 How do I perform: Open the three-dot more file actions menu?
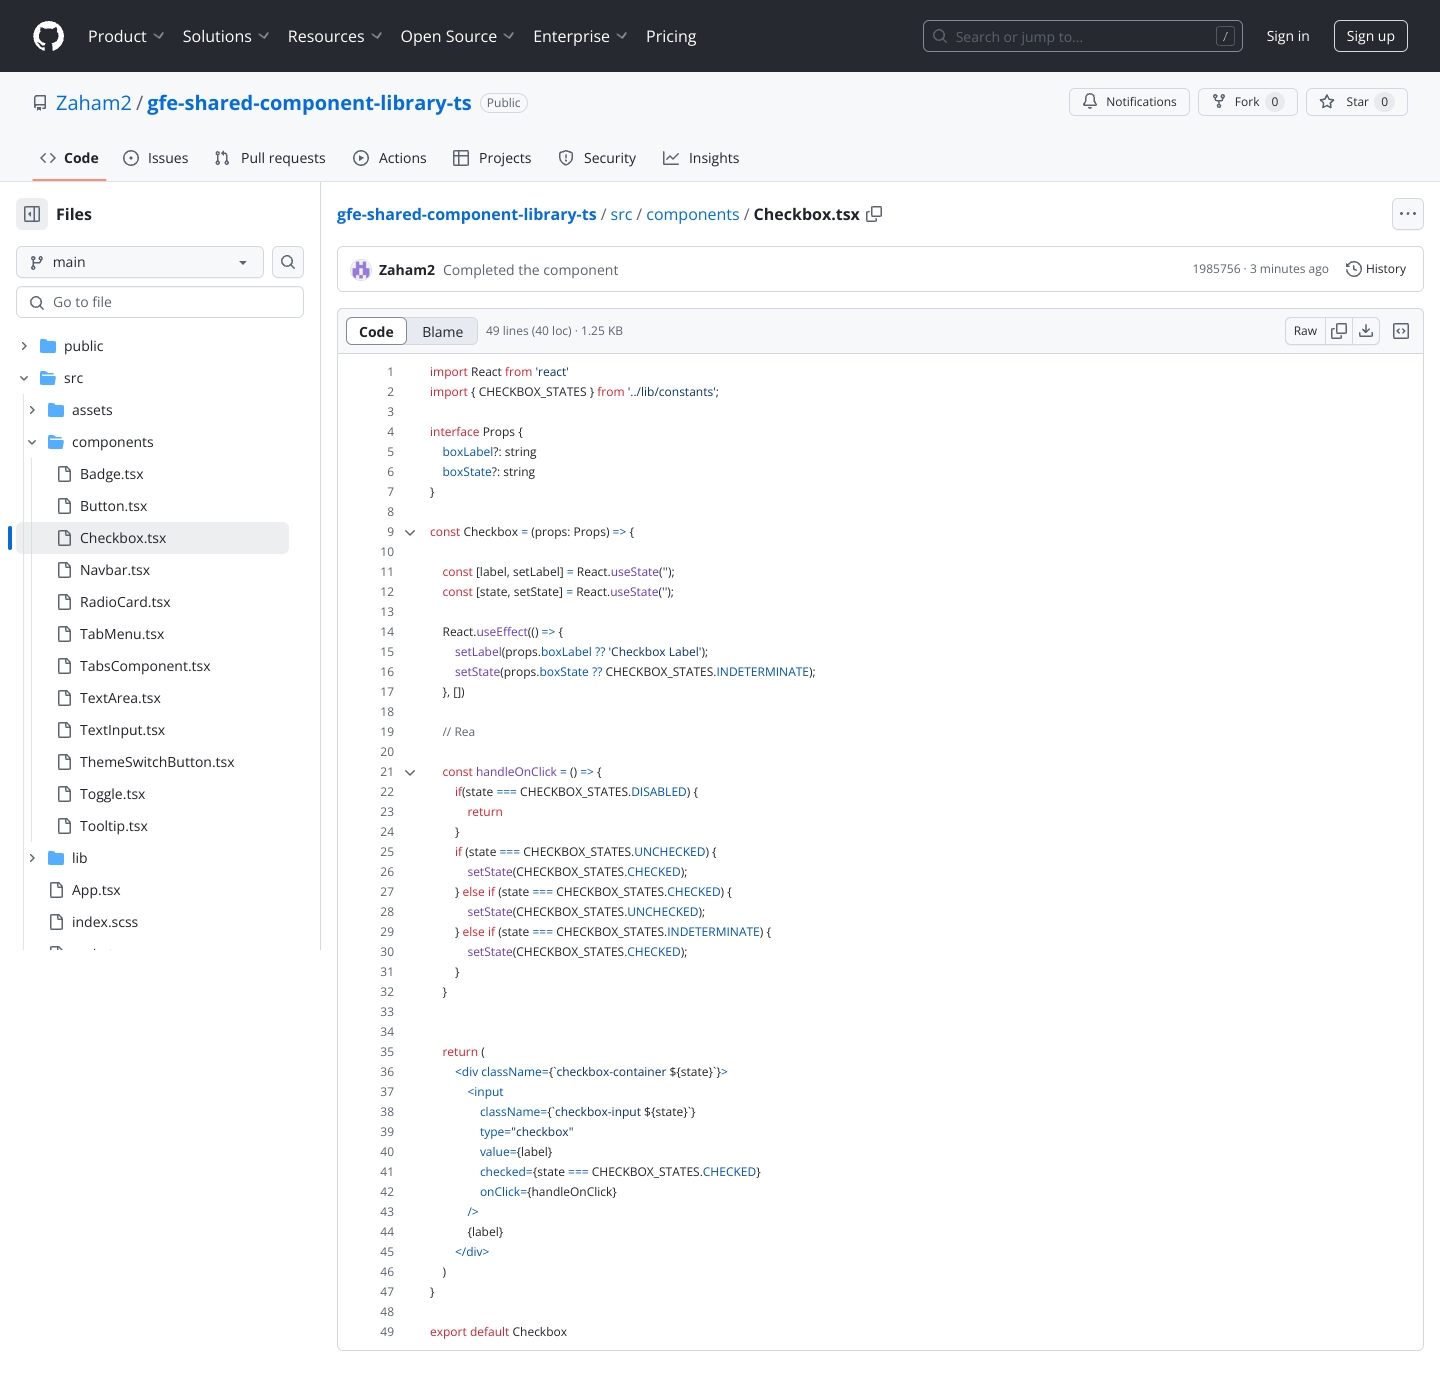coord(1408,214)
